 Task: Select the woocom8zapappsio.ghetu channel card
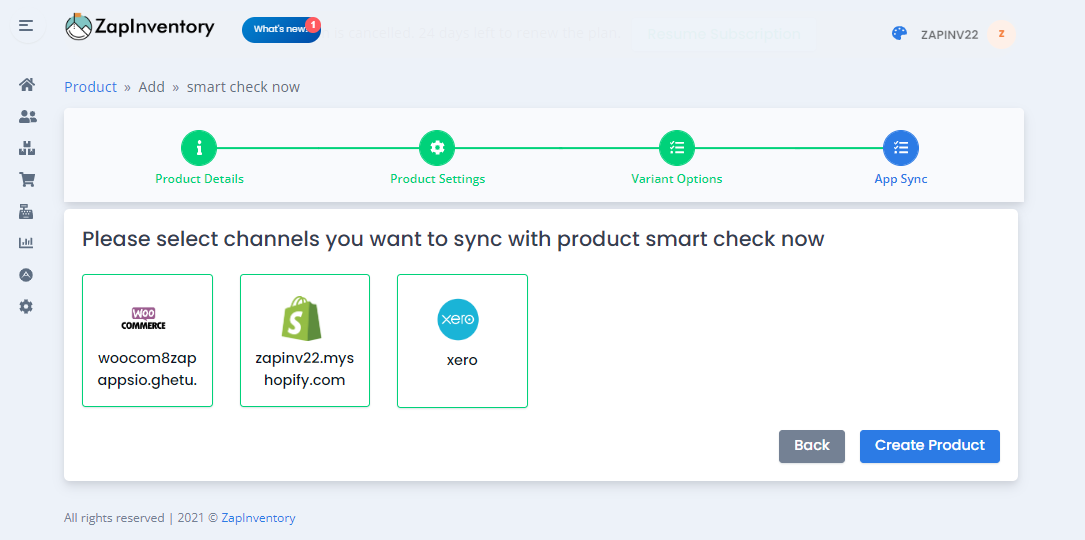click(147, 341)
